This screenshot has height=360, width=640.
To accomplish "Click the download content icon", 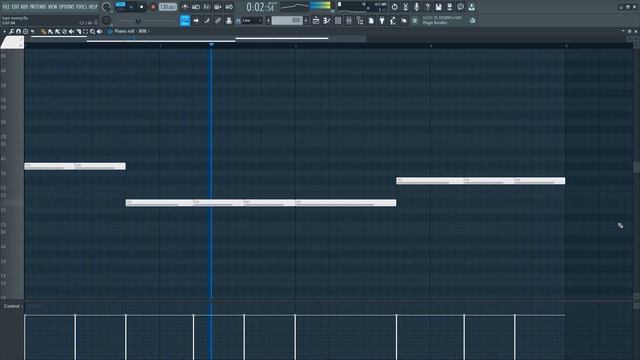I will coord(471,7).
